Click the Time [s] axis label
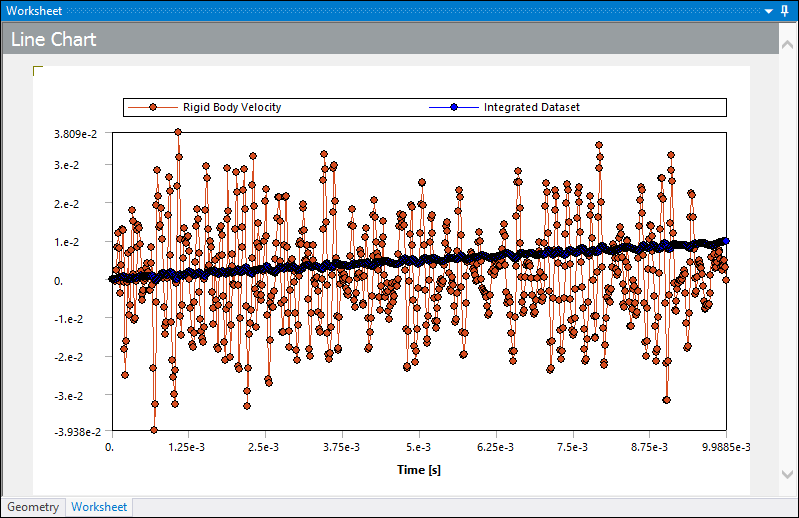This screenshot has width=799, height=518. tap(419, 470)
